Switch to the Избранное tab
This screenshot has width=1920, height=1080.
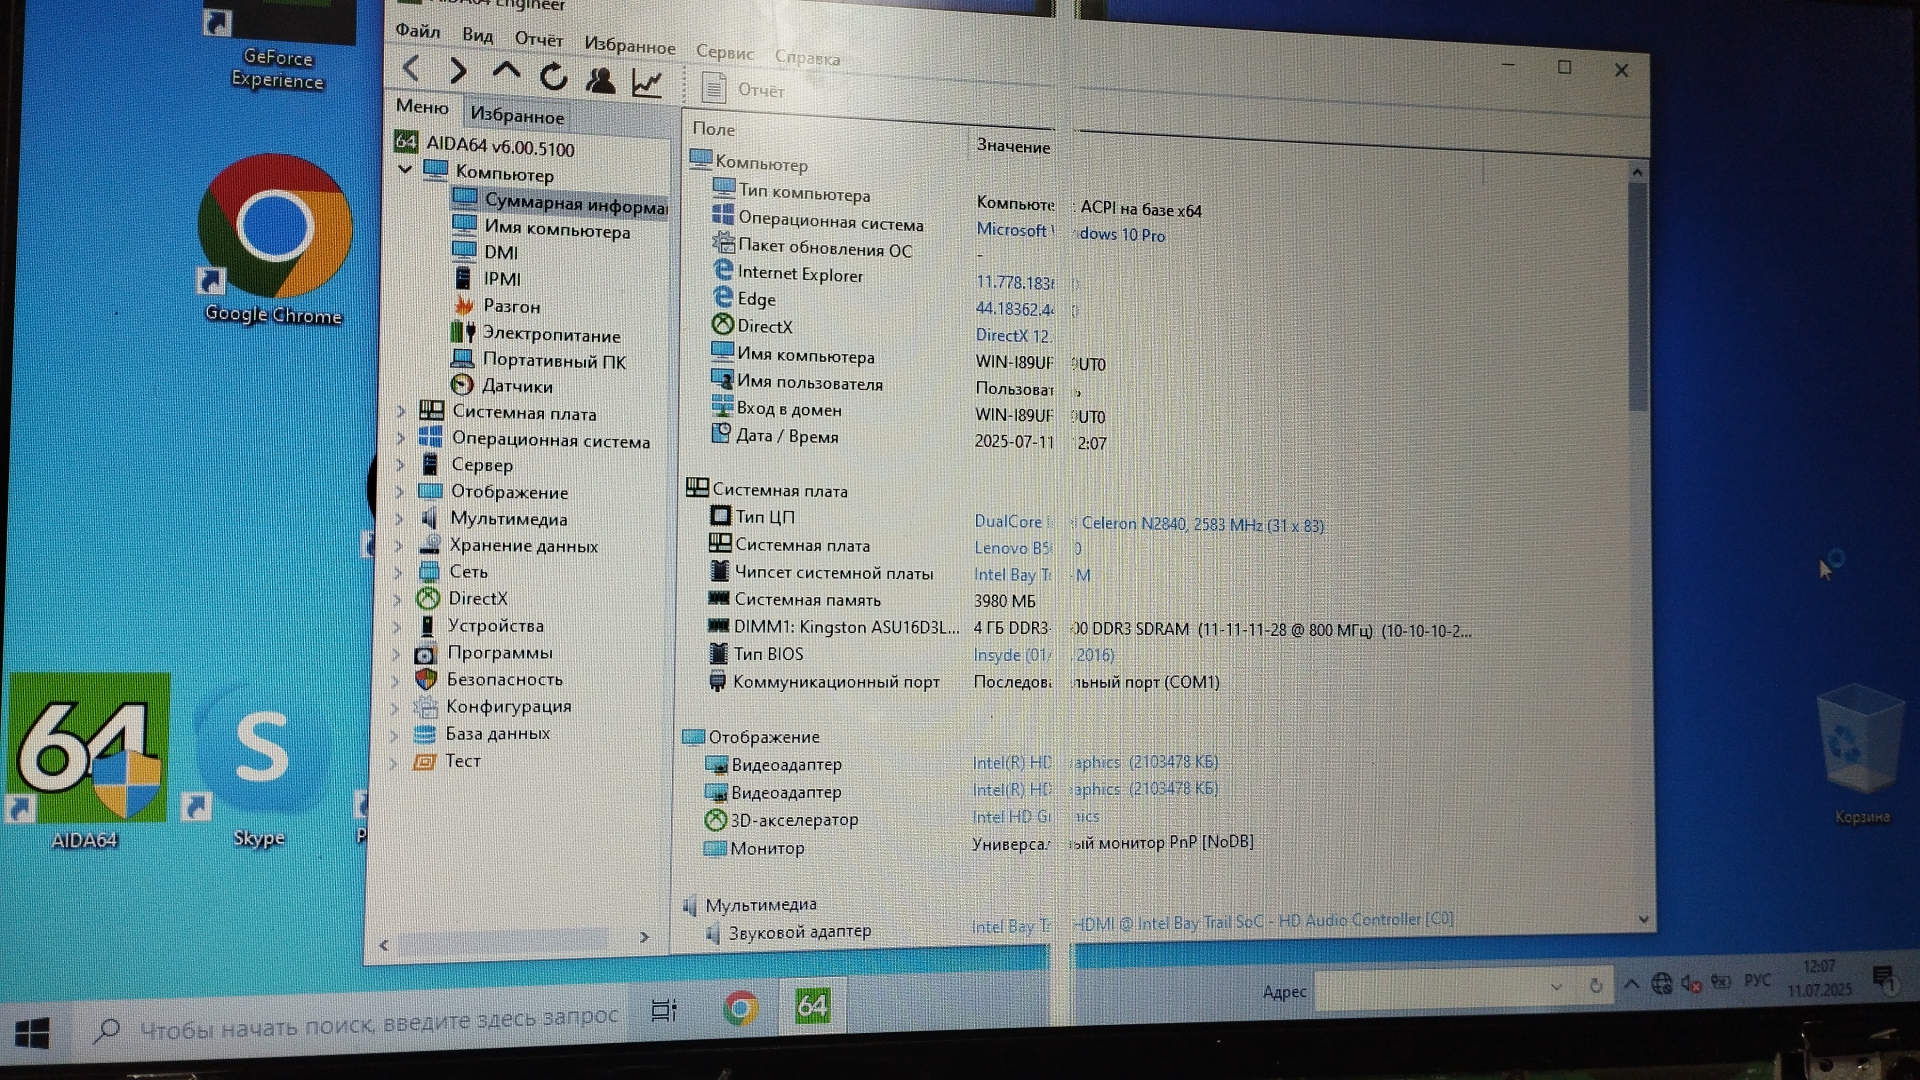[517, 116]
